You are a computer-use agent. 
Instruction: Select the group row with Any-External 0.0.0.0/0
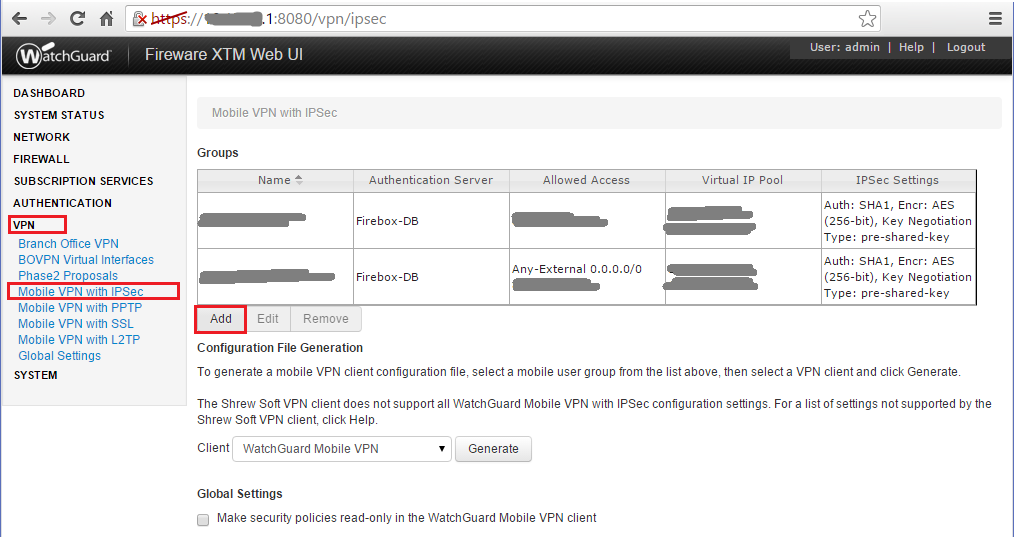587,277
